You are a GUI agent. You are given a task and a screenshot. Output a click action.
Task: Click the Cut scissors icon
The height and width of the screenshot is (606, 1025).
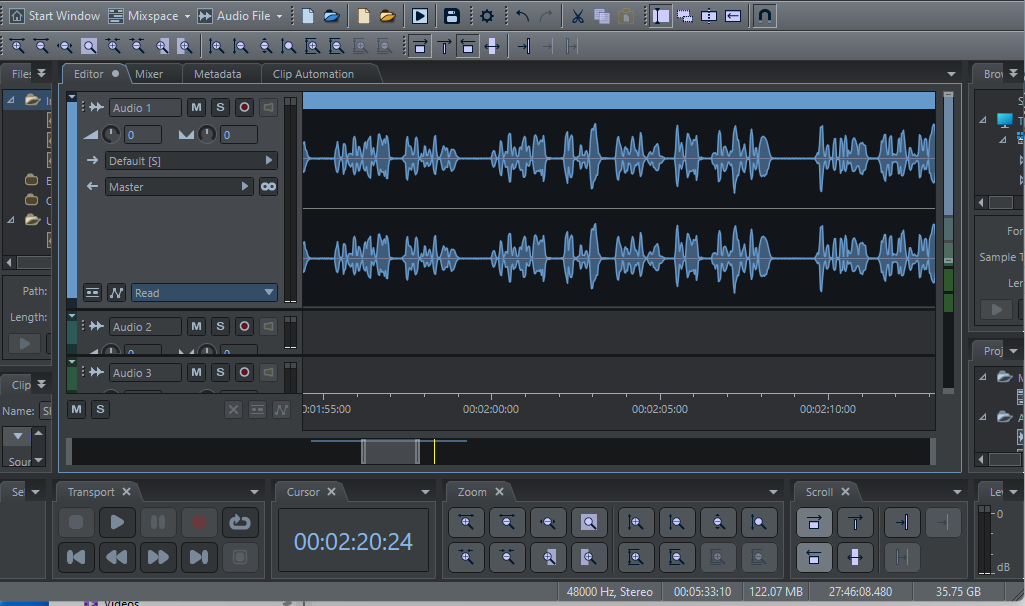coord(577,16)
